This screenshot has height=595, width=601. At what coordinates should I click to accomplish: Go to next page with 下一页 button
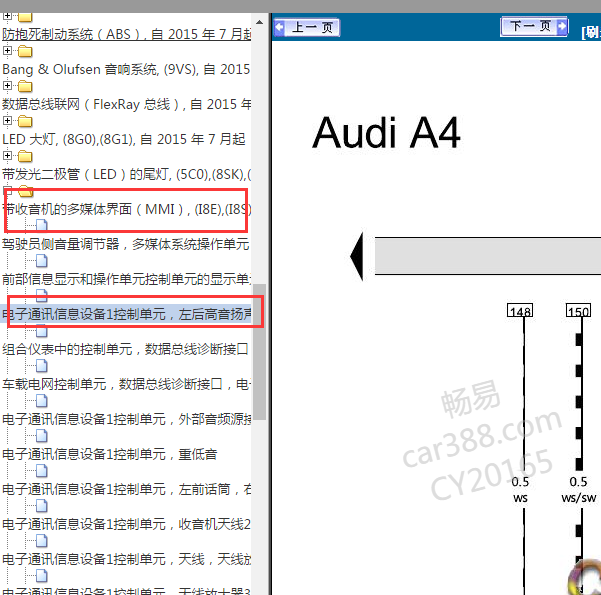pyautogui.click(x=534, y=26)
